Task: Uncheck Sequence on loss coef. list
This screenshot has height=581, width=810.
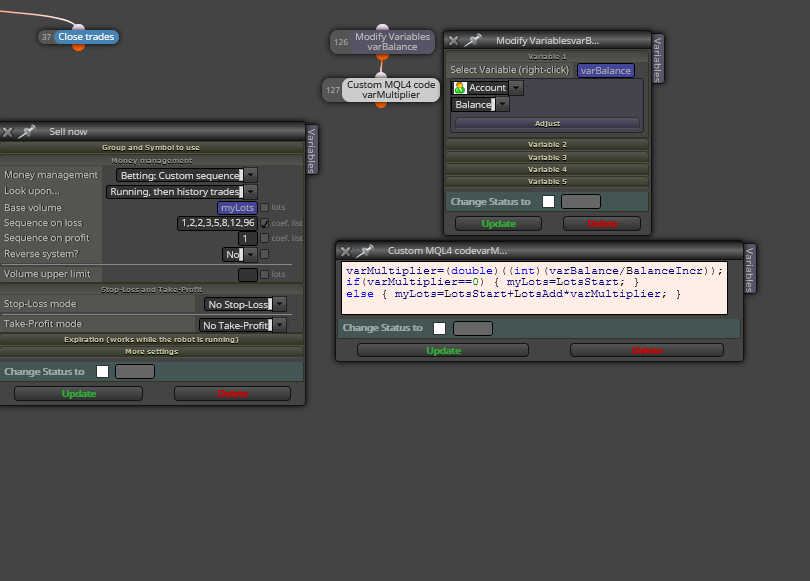Action: pos(264,223)
